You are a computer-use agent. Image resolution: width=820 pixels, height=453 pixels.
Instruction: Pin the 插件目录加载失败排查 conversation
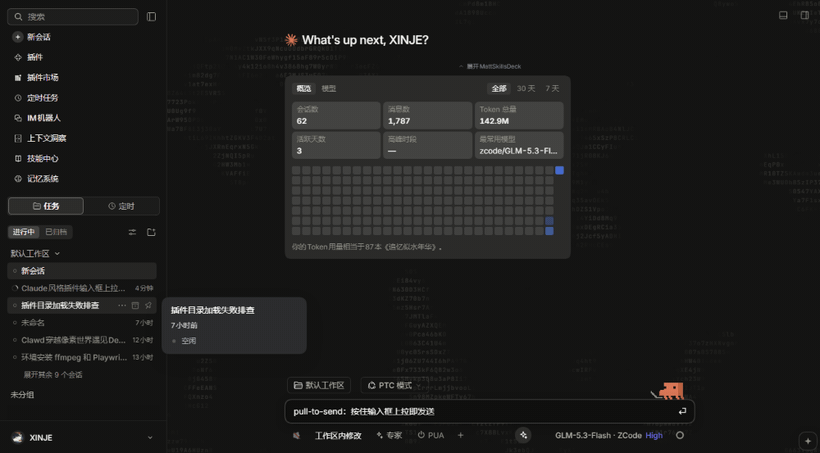pos(148,305)
